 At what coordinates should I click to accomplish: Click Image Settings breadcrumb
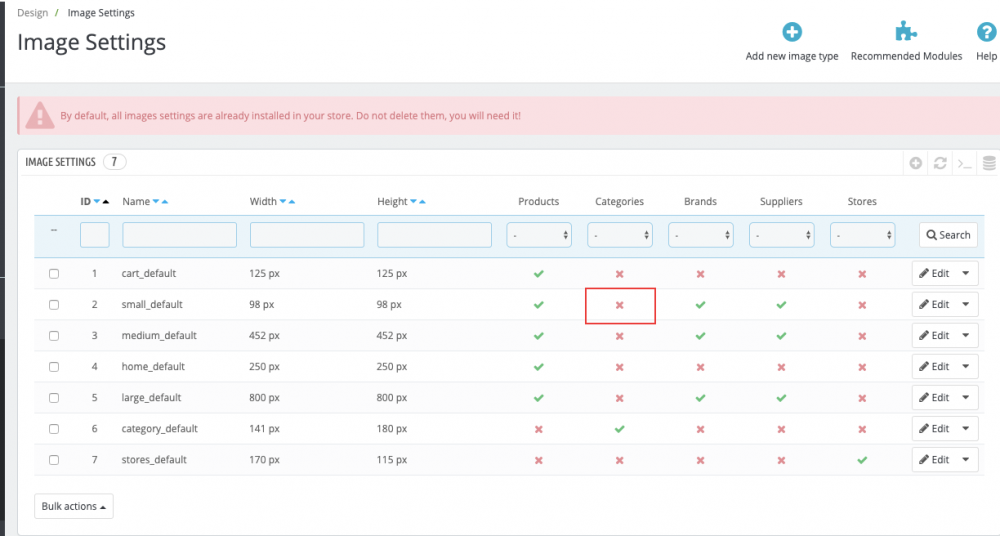click(x=101, y=13)
